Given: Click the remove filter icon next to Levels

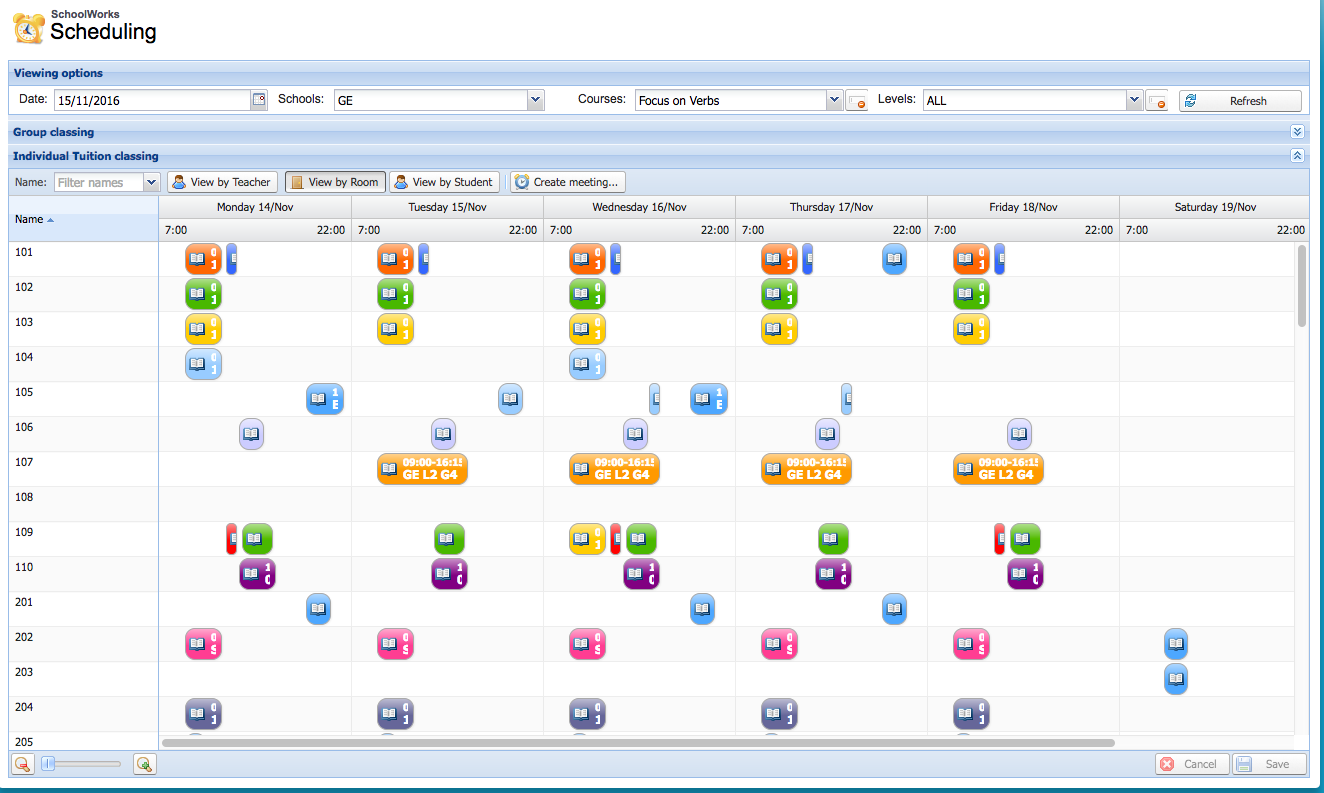Looking at the screenshot, I should [1157, 100].
